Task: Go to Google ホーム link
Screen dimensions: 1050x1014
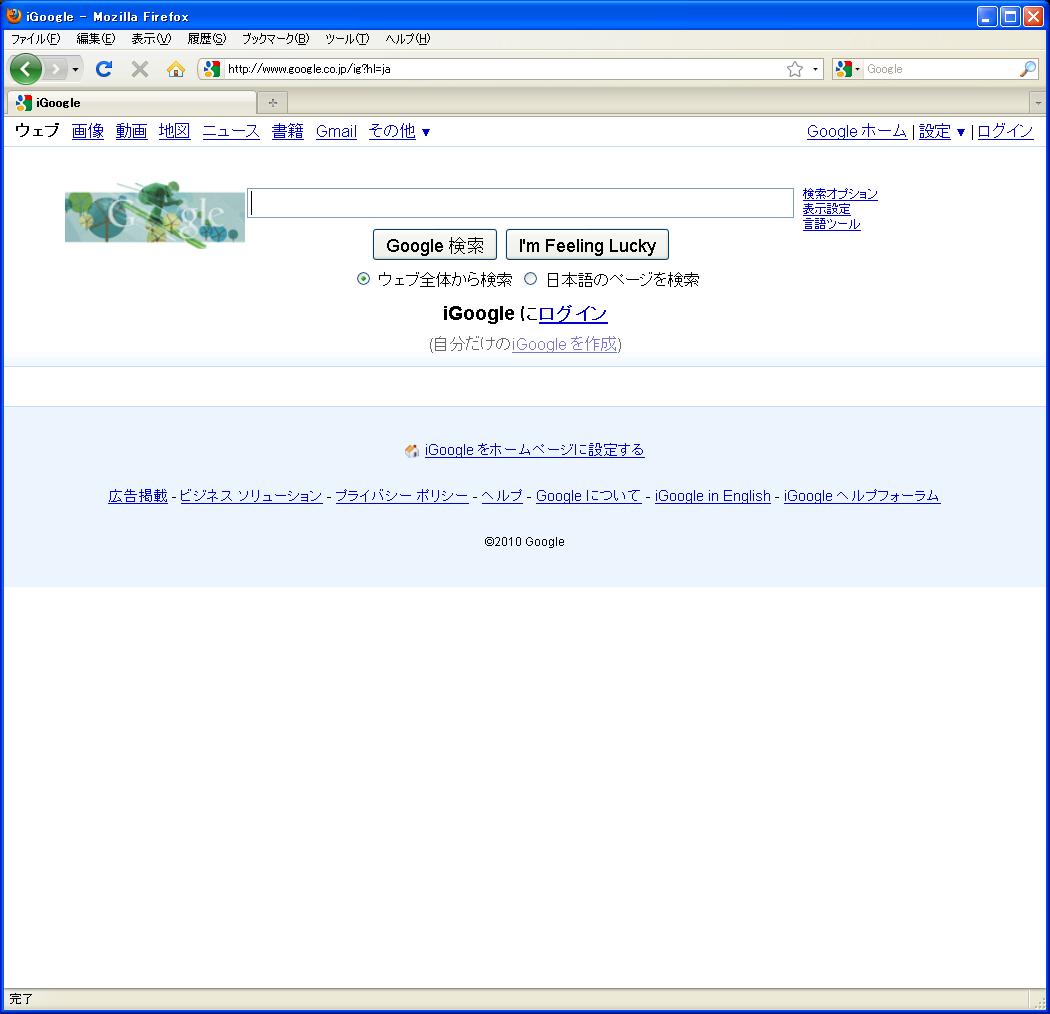Action: tap(856, 131)
